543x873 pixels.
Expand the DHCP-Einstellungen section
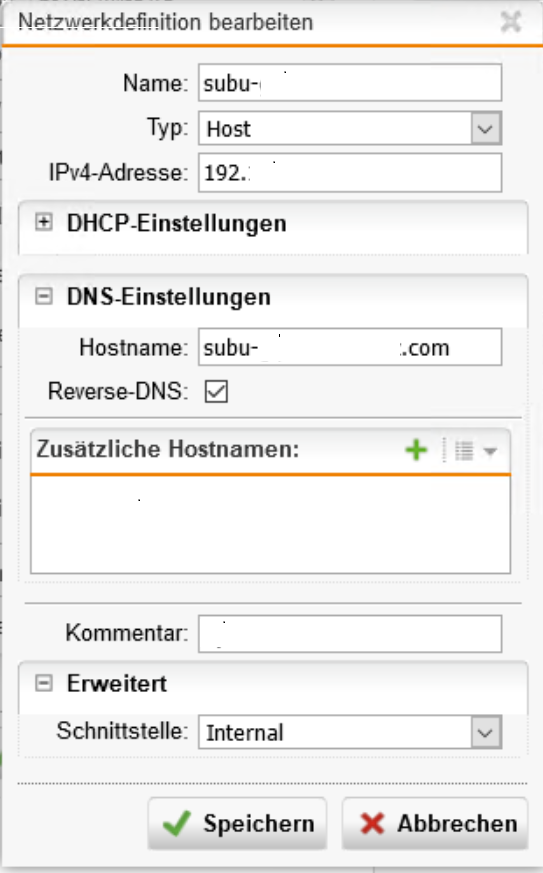click(x=43, y=223)
